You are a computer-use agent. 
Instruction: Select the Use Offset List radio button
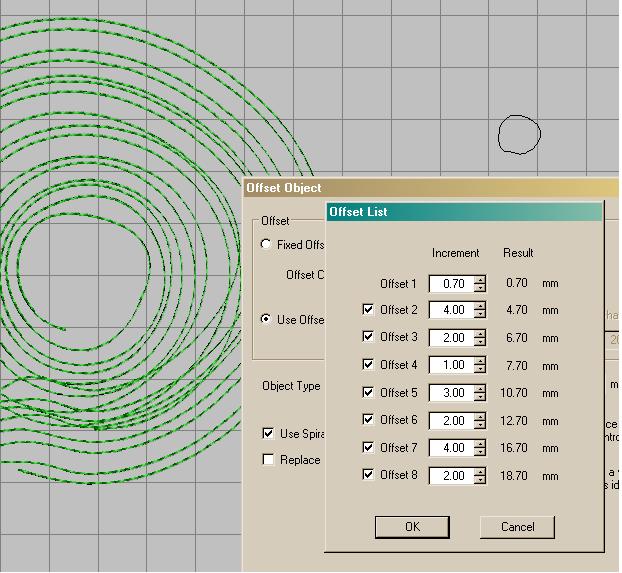266,320
